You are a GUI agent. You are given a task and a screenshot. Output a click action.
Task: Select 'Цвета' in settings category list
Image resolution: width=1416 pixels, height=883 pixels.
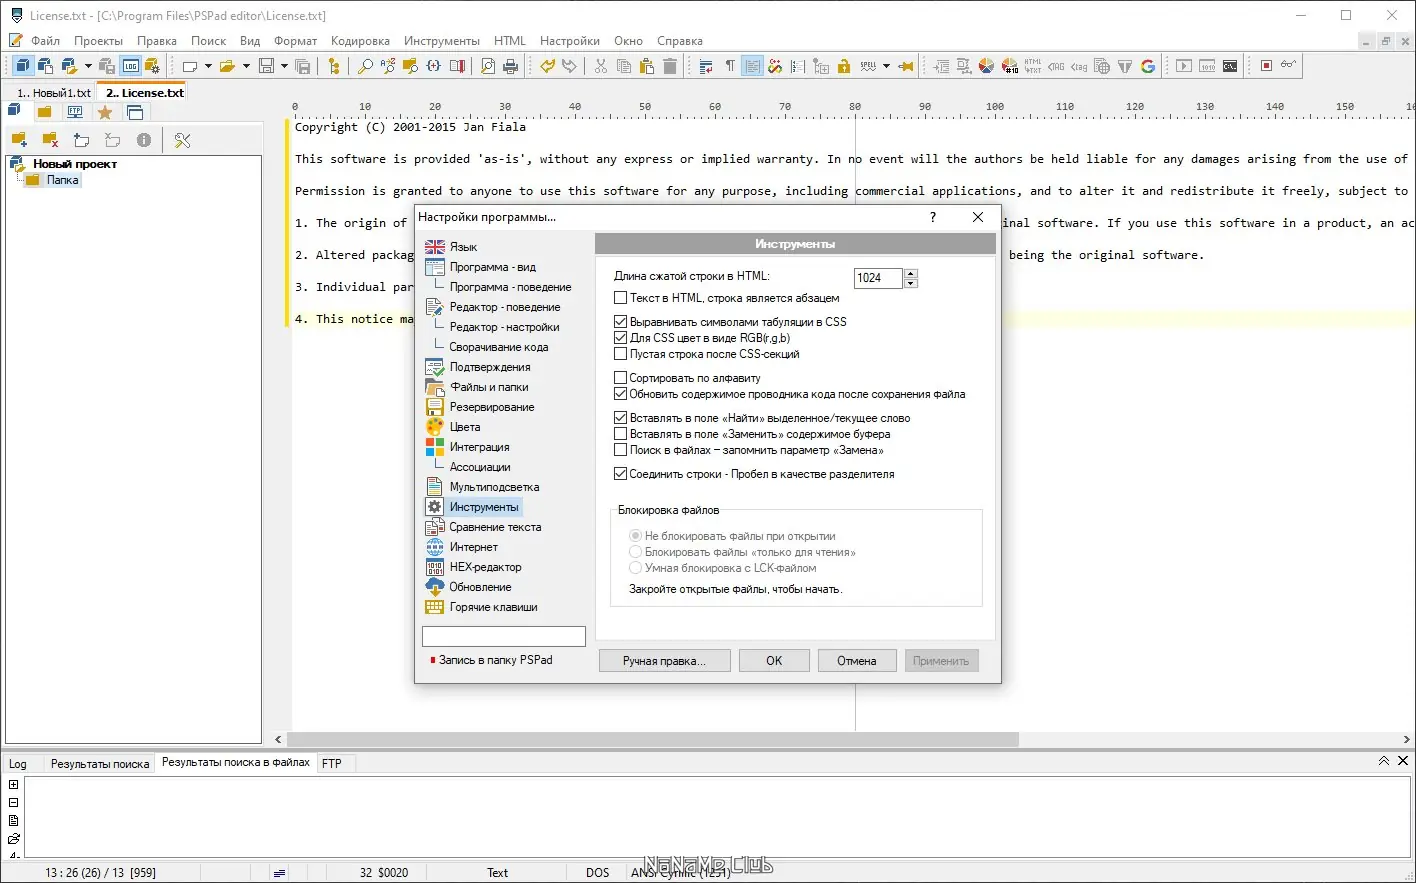465,427
